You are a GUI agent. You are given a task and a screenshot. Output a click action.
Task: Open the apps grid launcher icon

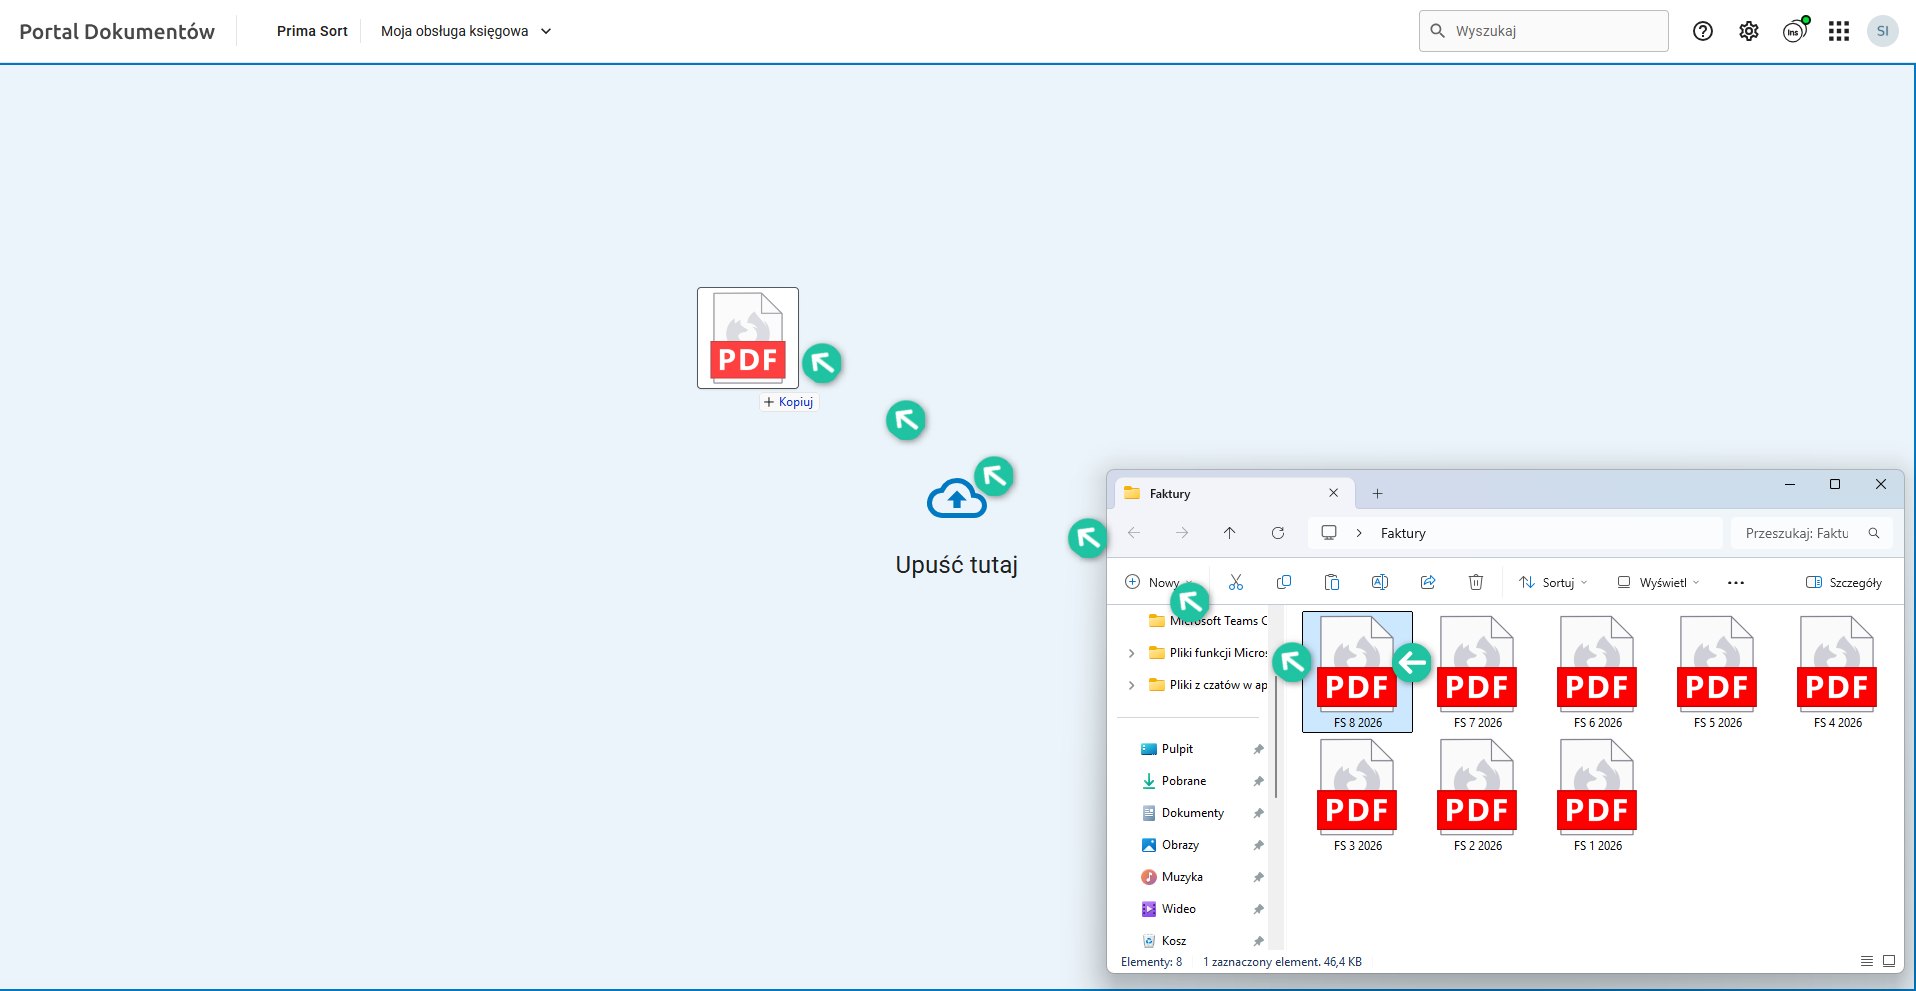tap(1838, 31)
